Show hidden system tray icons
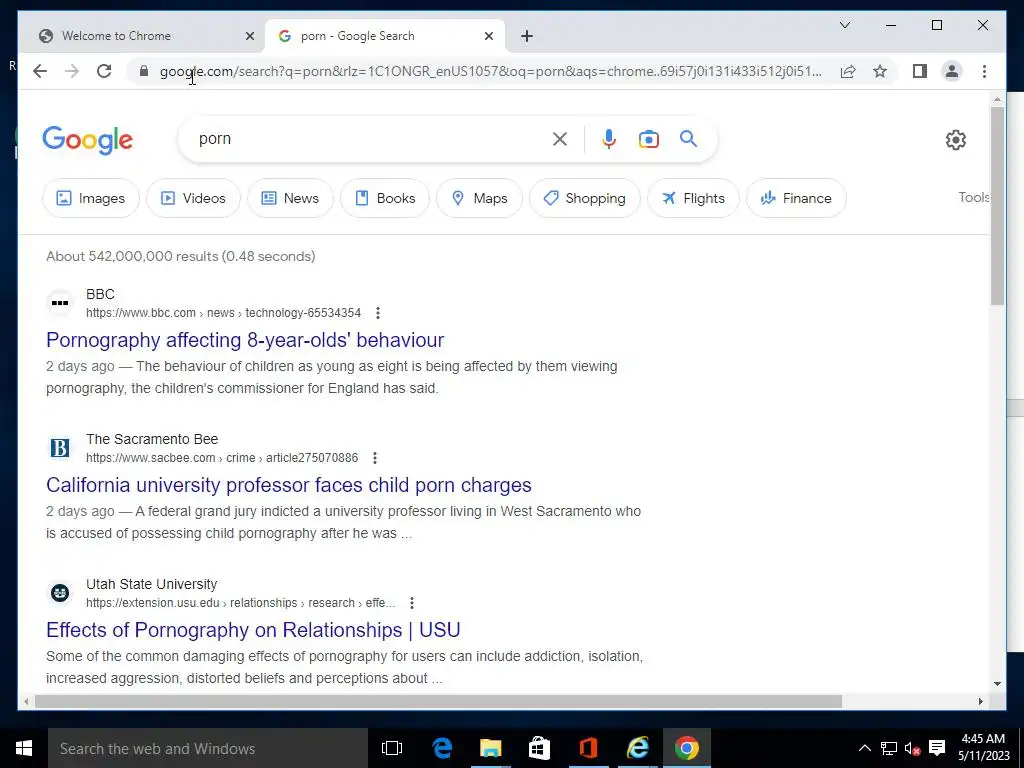The width and height of the screenshot is (1024, 768). tap(865, 748)
